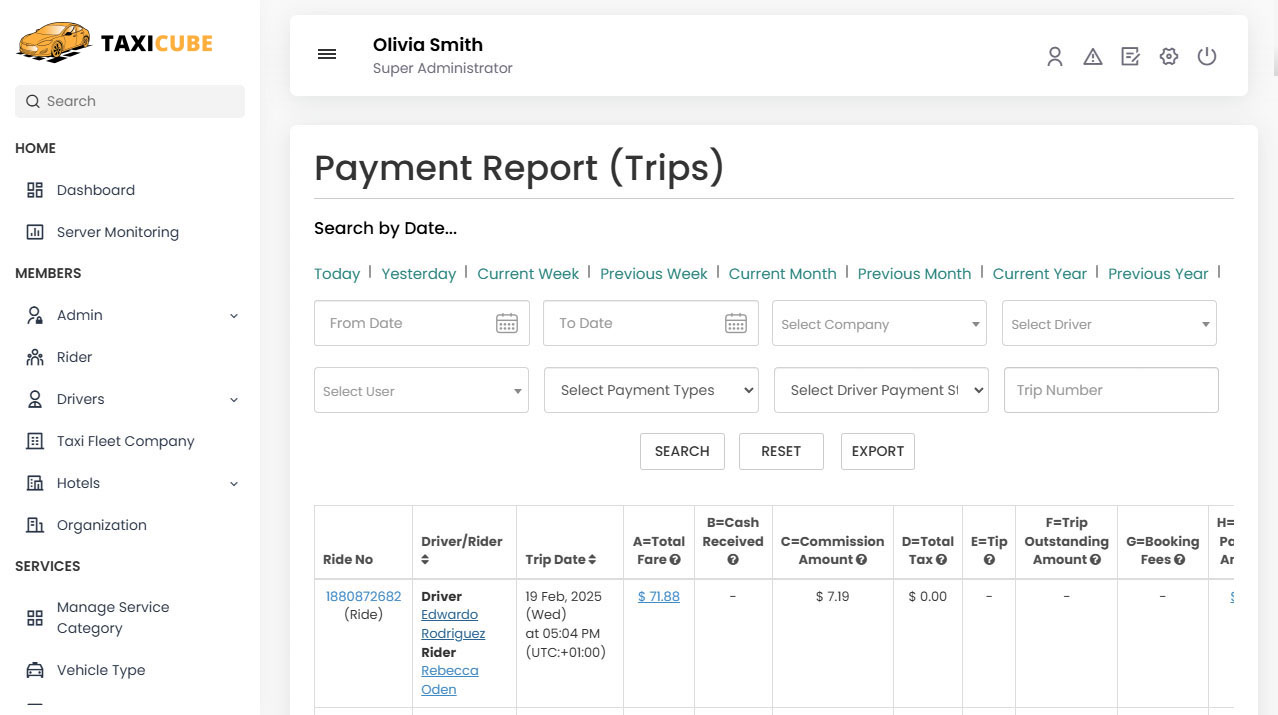Select the Previous Month filter
The image size is (1278, 715).
914,273
